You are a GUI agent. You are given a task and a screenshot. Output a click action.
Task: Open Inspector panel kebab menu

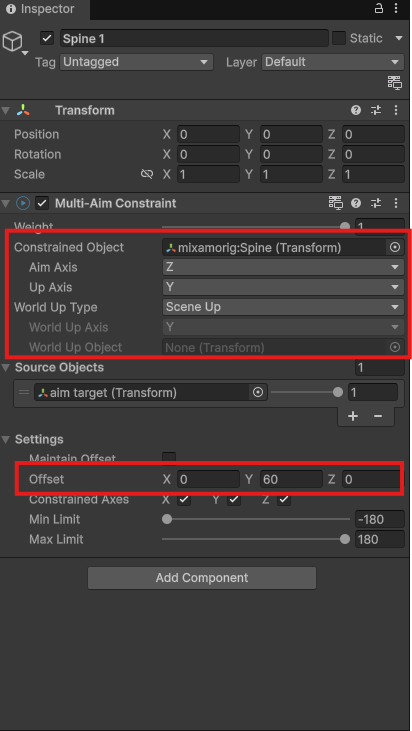pos(396,8)
